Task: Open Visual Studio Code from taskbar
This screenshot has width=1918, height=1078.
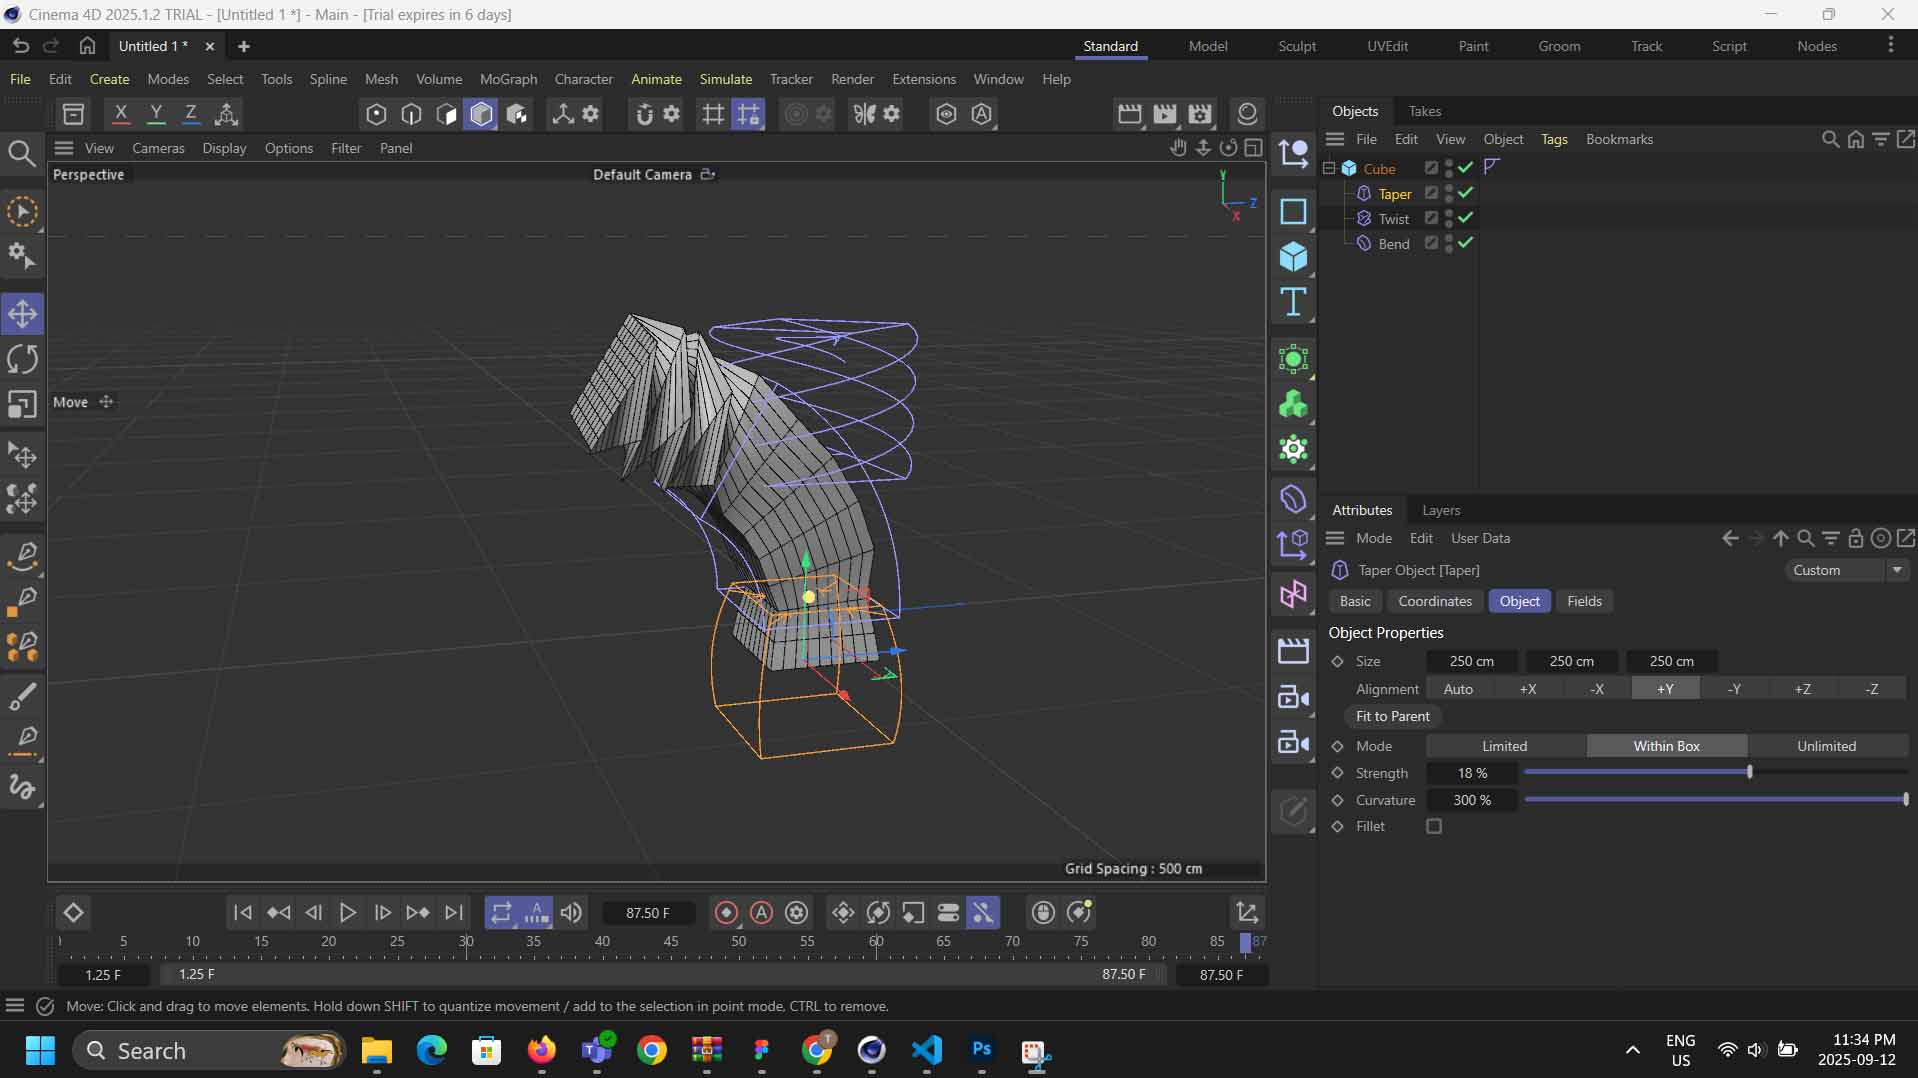Action: (926, 1050)
